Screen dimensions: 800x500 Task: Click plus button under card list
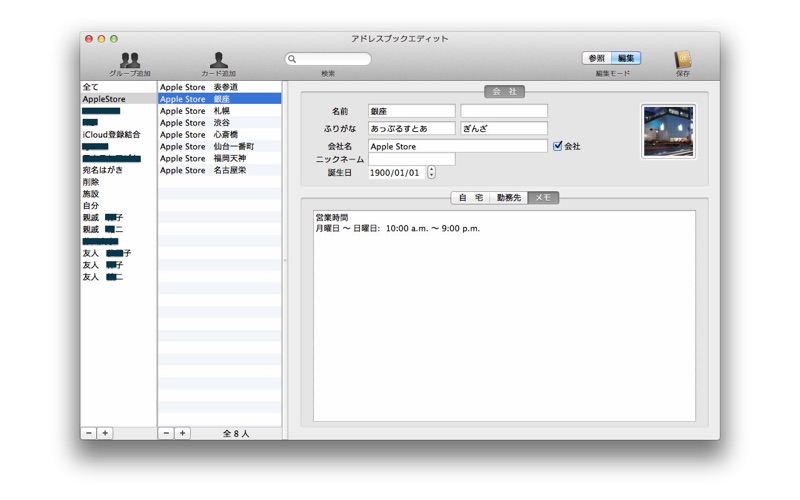[x=182, y=433]
